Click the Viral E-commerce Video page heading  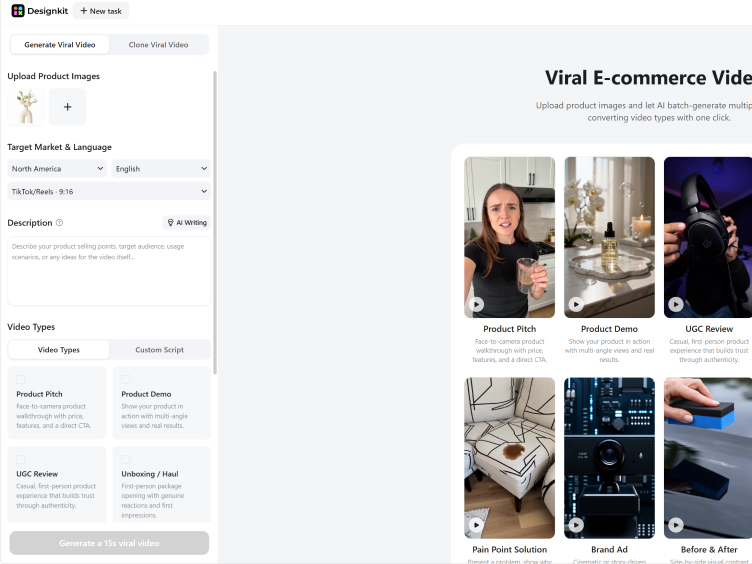(x=648, y=78)
